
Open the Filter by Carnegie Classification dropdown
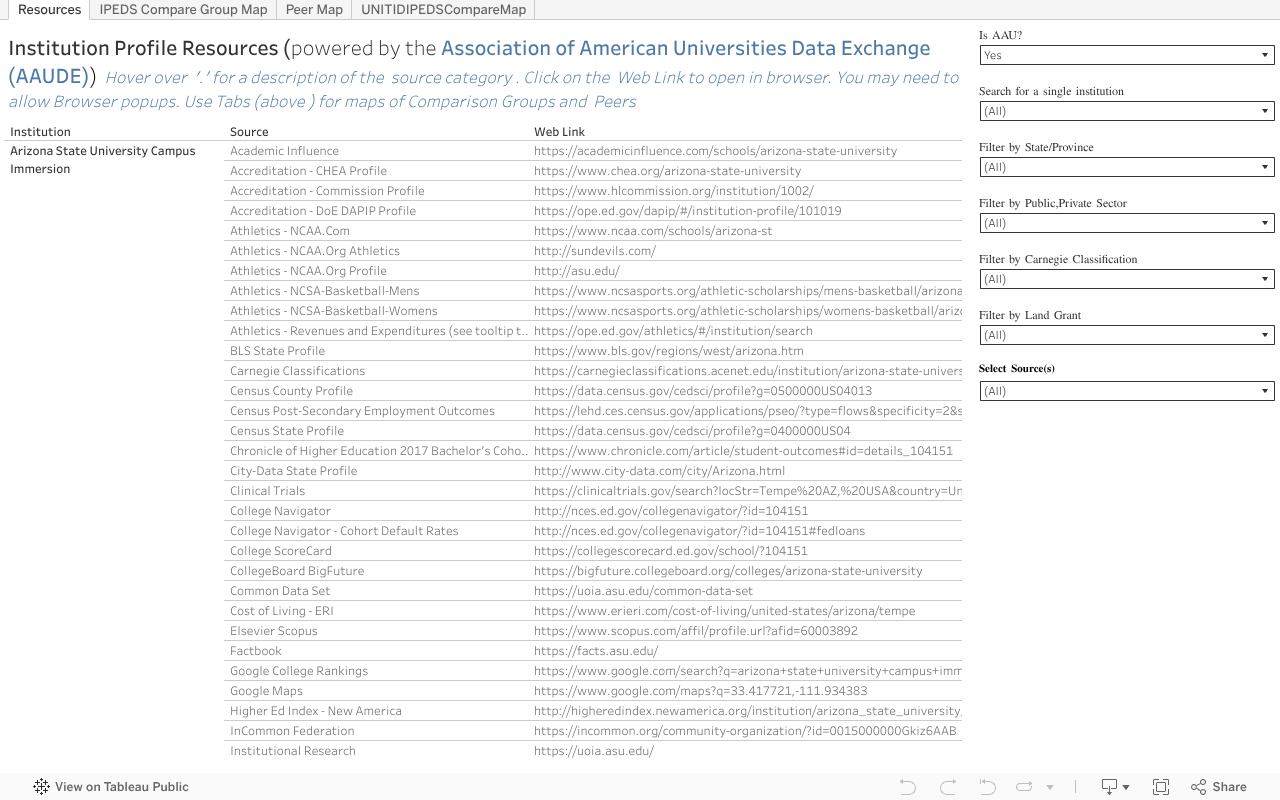coord(1127,279)
